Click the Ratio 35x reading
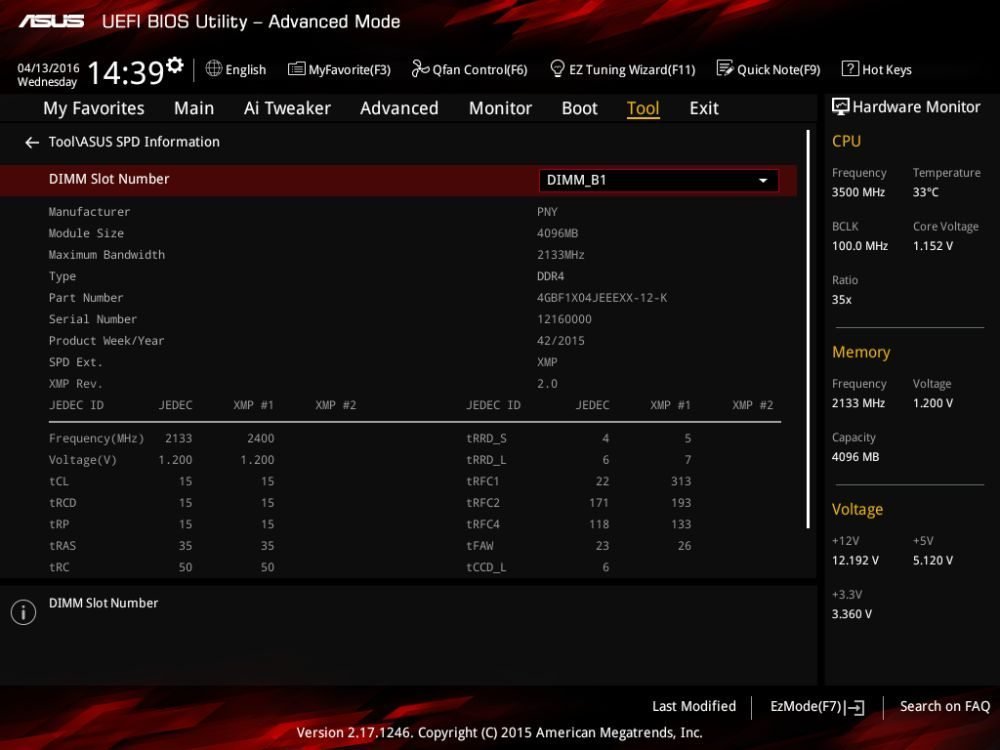The width and height of the screenshot is (1000, 750). pos(841,300)
